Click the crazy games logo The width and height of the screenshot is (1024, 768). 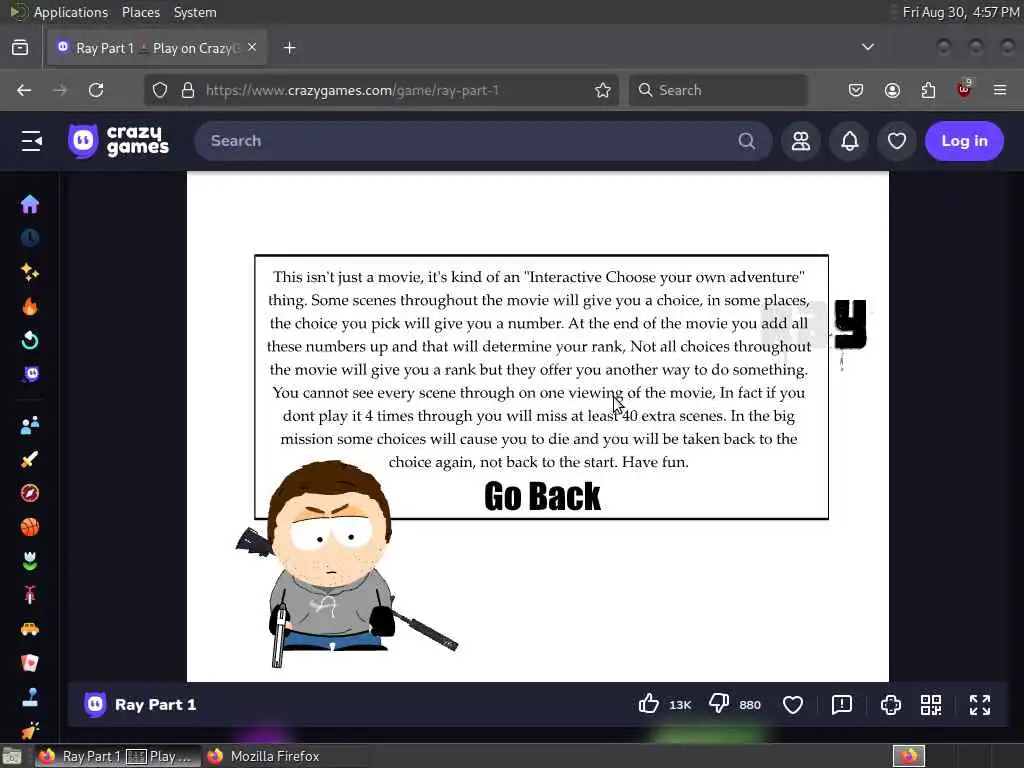[119, 141]
